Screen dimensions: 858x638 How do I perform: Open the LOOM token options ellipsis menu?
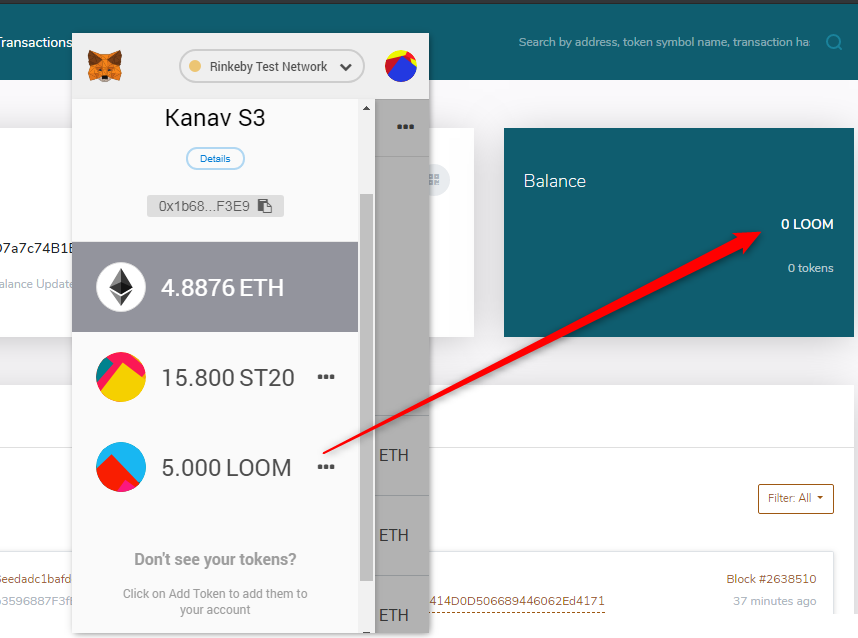pyautogui.click(x=325, y=467)
